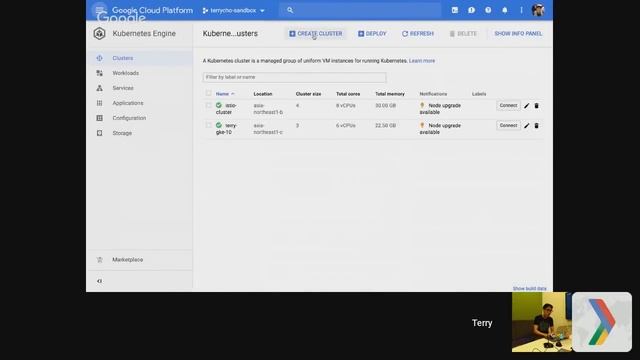Image resolution: width=640 pixels, height=360 pixels.
Task: Click the Workloads sidebar icon
Action: coord(99,73)
